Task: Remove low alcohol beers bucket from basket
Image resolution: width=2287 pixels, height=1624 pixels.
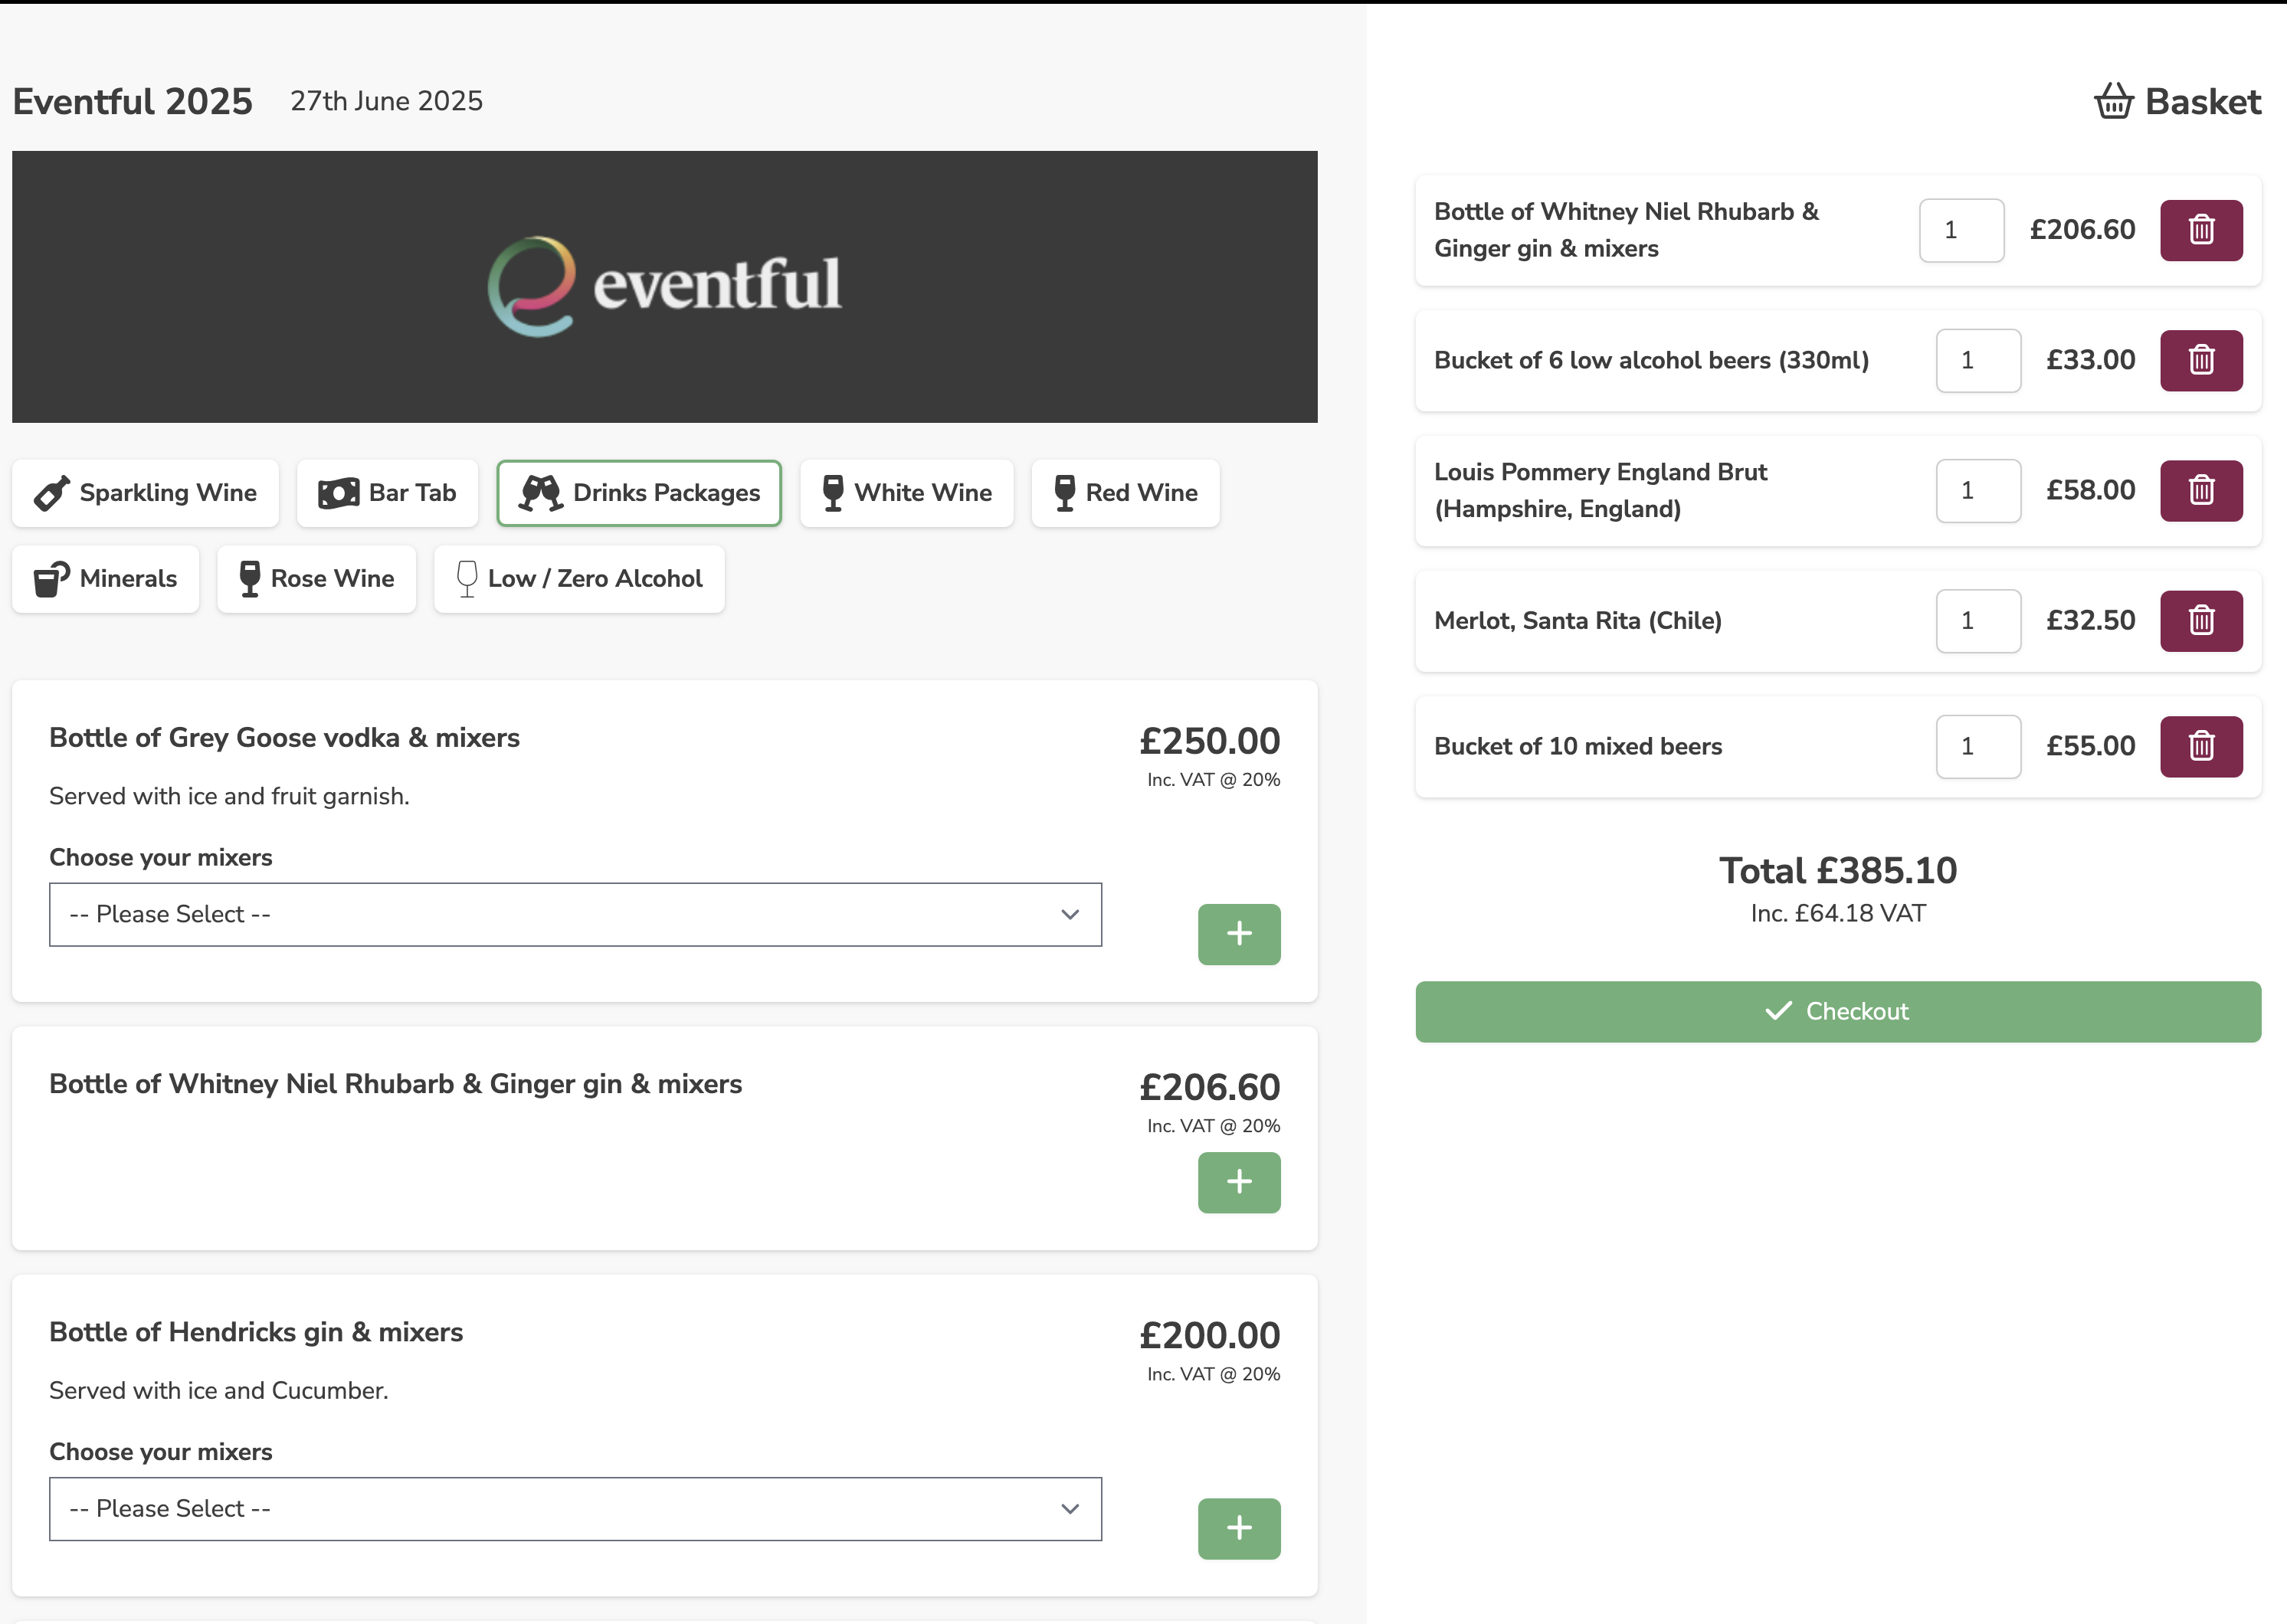Action: 2200,360
